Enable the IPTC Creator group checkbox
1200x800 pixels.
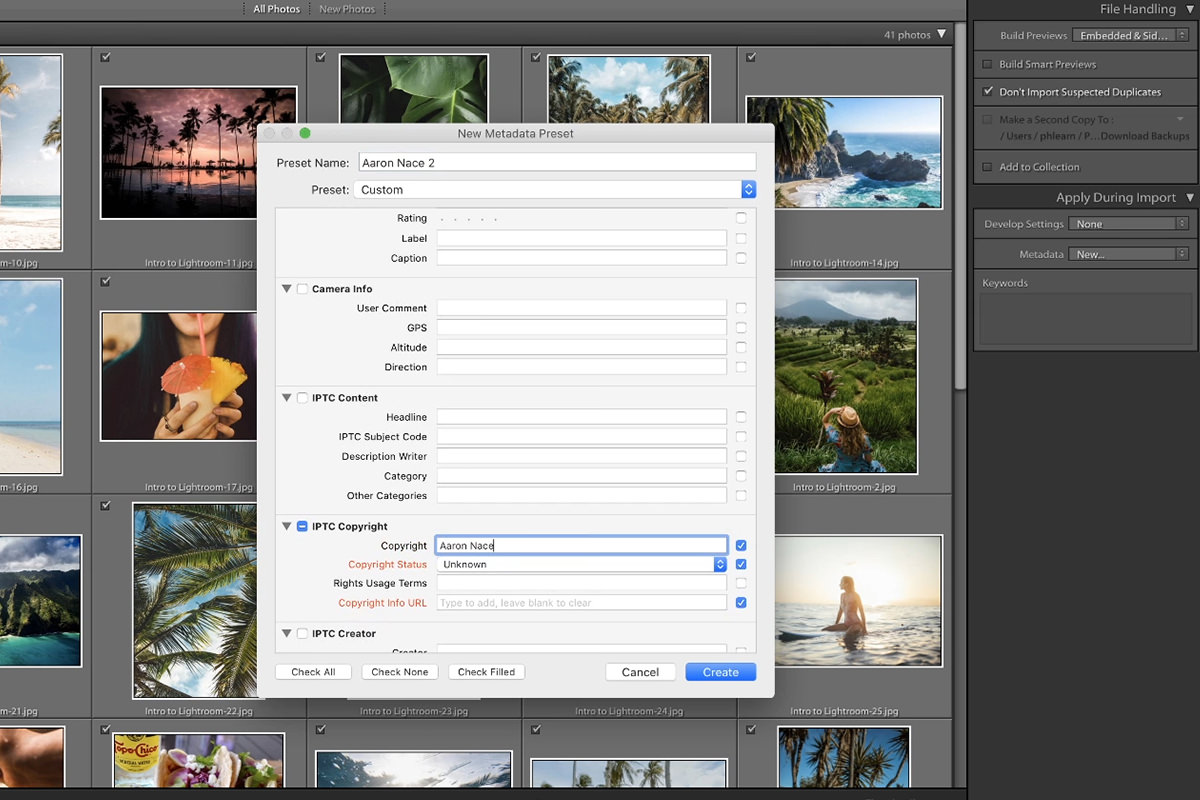[302, 634]
